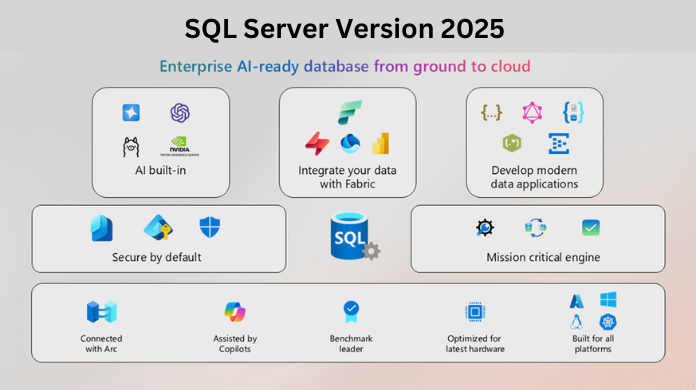Click 'Develop modern data applications' text
This screenshot has height=390, width=696.
[x=534, y=177]
